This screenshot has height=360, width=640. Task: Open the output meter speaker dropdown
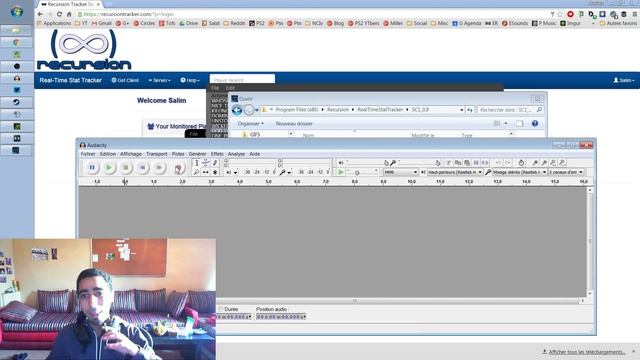click(236, 173)
